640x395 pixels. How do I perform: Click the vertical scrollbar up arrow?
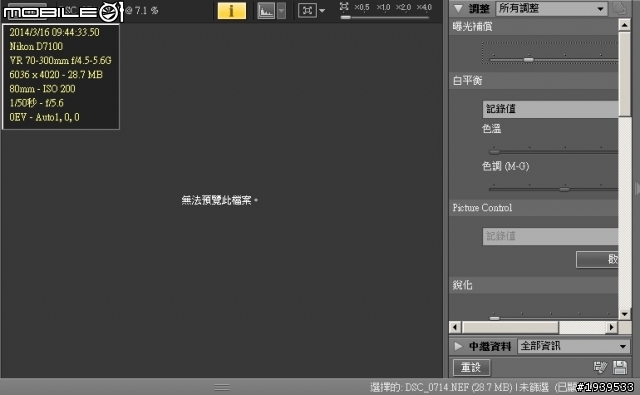[624, 25]
